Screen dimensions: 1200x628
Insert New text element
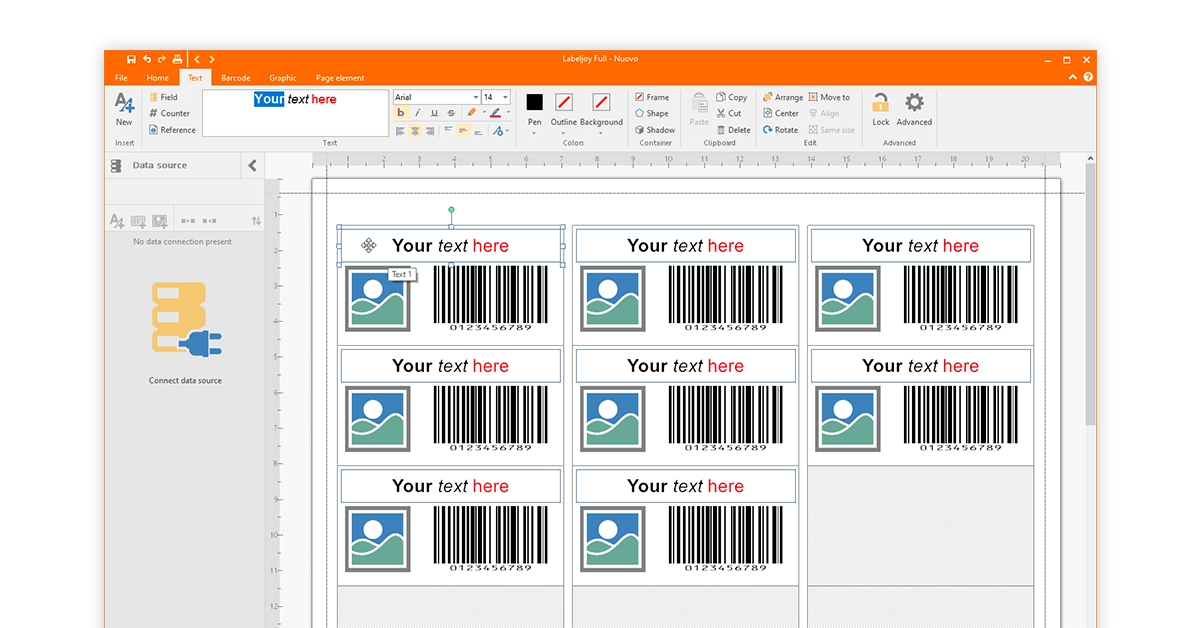(124, 109)
